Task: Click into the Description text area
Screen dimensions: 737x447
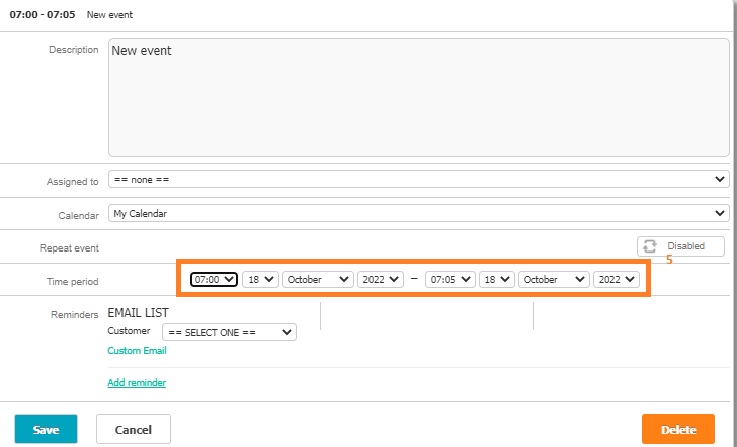Action: 418,98
